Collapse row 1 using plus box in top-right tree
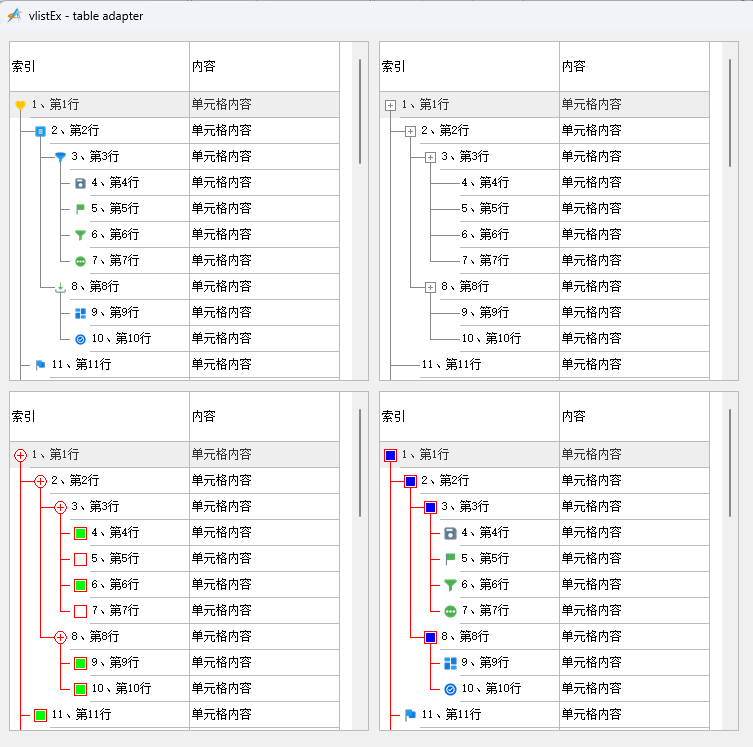 click(390, 105)
